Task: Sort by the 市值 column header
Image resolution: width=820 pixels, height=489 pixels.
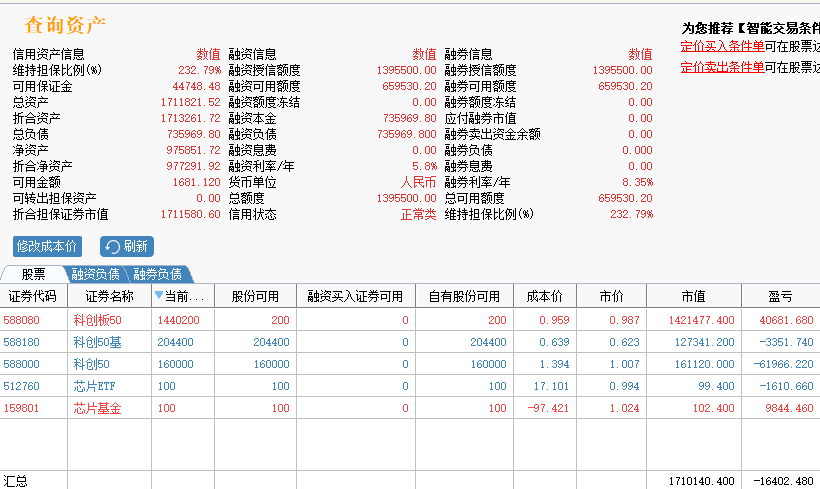Action: [693, 297]
